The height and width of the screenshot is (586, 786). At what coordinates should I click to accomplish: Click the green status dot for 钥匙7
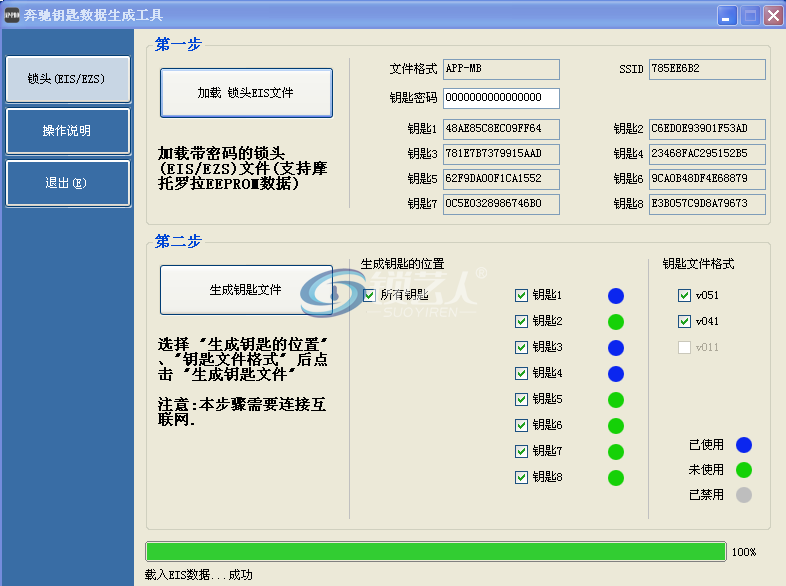click(x=616, y=452)
